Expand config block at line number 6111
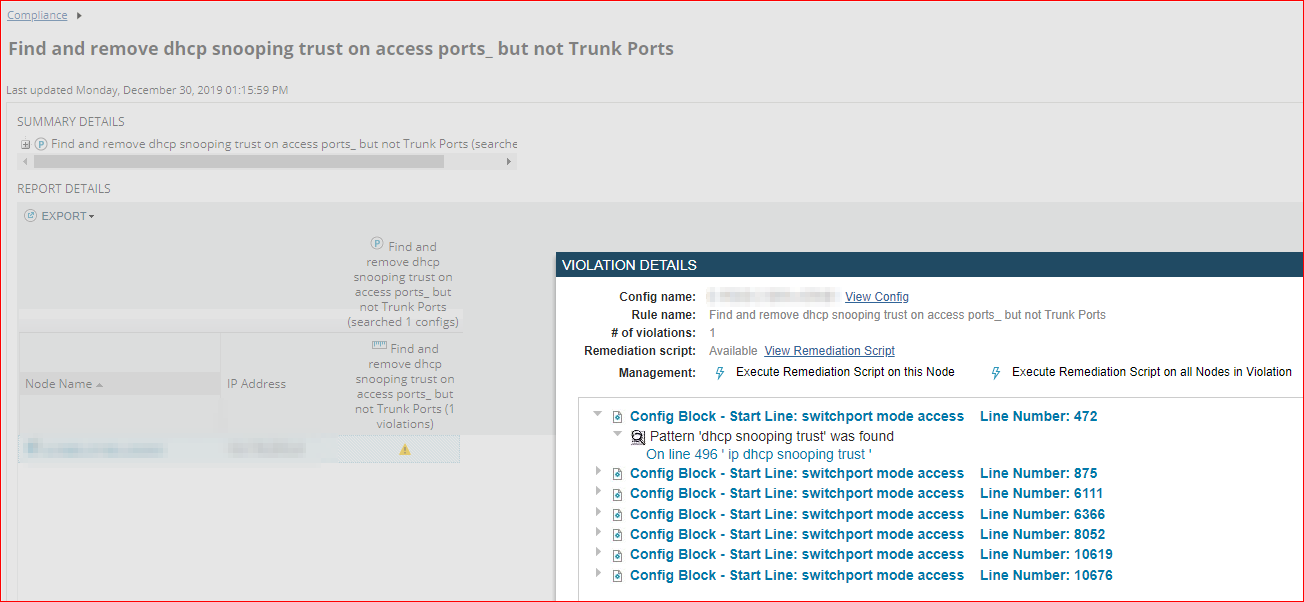Viewport: 1304px width, 602px height. click(x=599, y=491)
